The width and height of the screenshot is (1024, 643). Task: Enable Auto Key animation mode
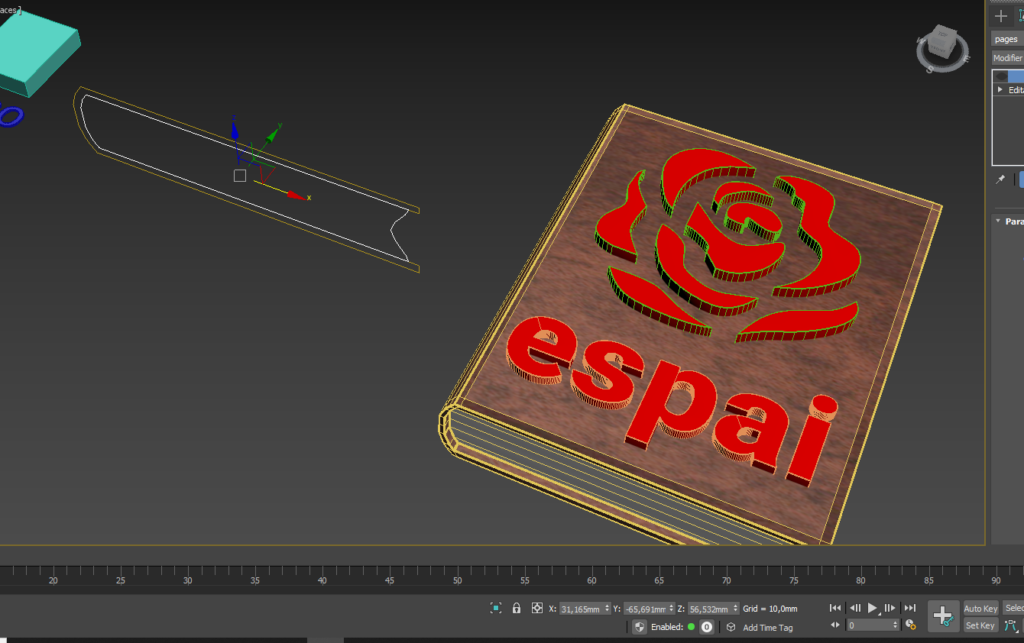980,608
